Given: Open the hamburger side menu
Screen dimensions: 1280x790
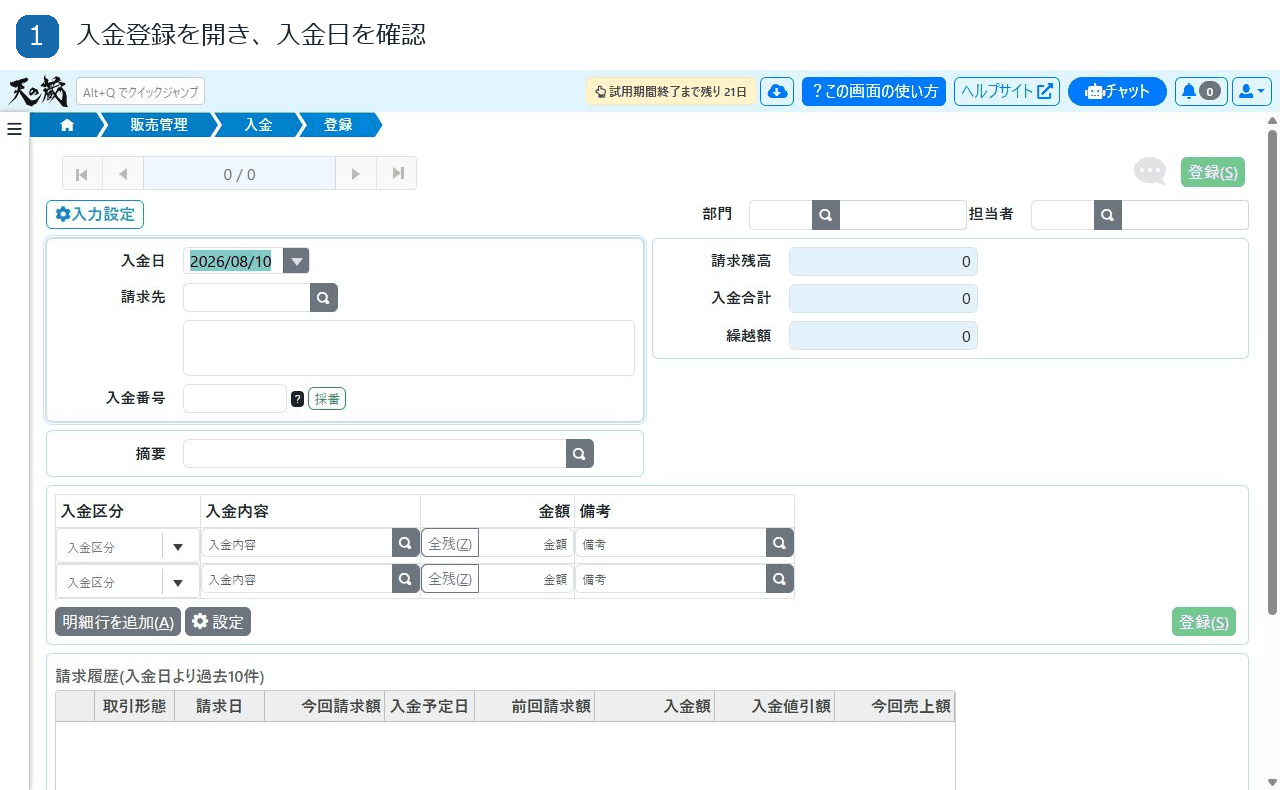Looking at the screenshot, I should tap(14, 129).
